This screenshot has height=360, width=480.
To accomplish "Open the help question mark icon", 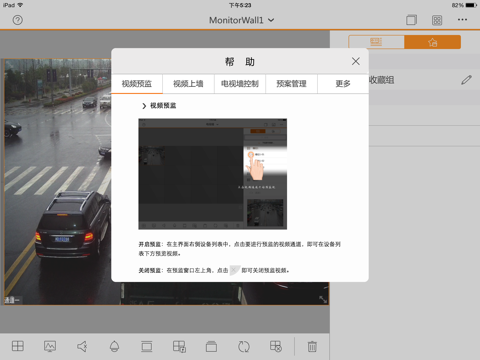I will click(18, 20).
